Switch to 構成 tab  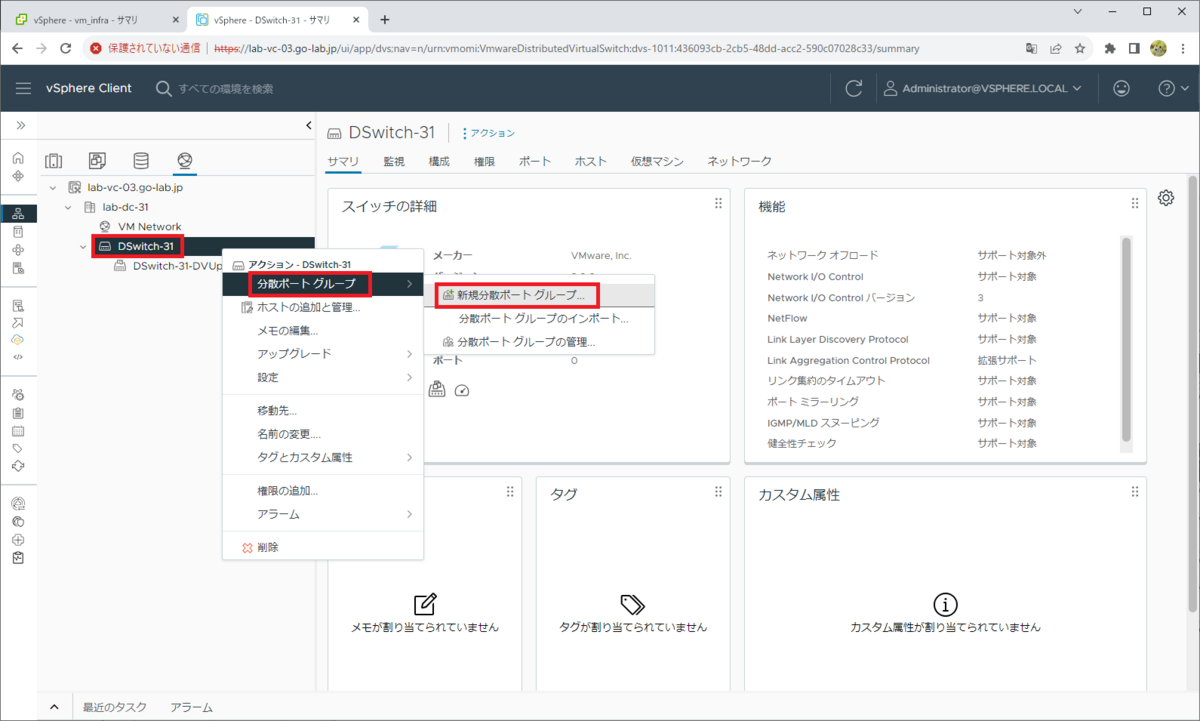[439, 161]
